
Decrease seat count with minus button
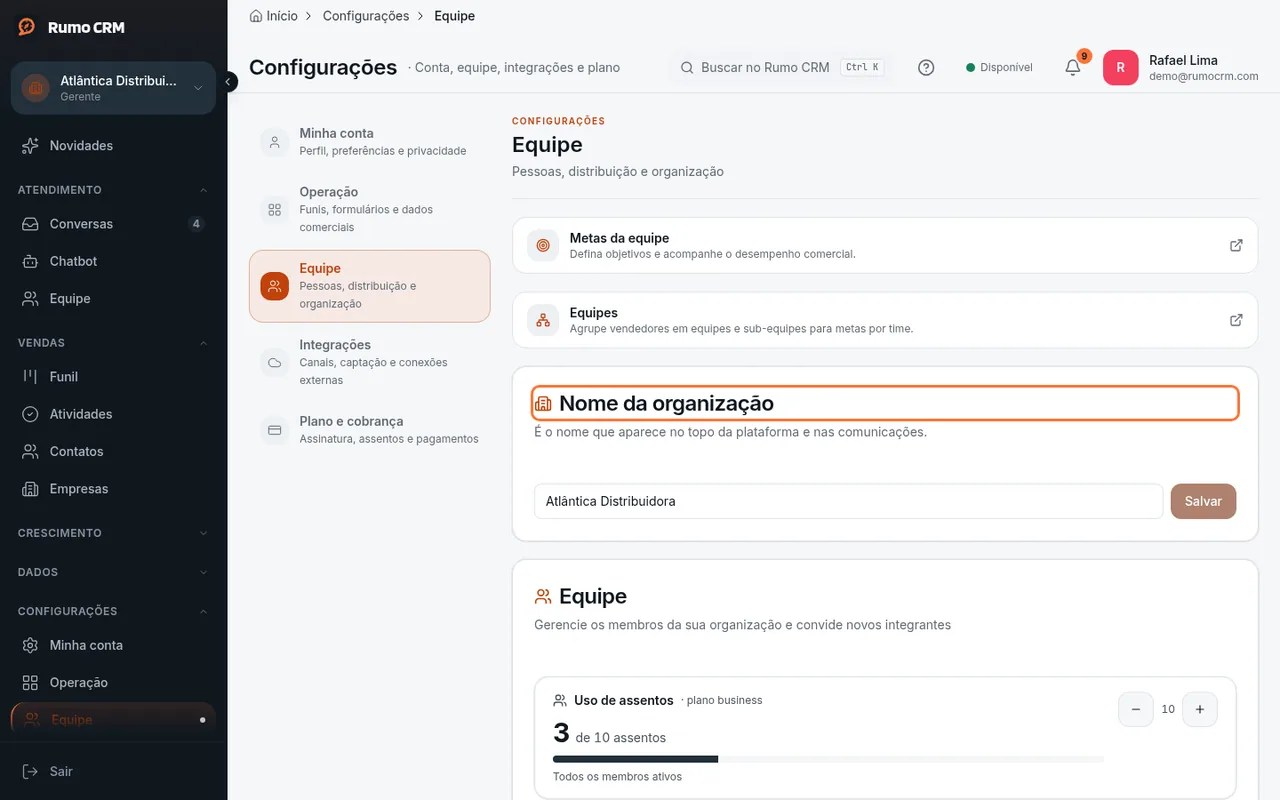pos(1135,709)
